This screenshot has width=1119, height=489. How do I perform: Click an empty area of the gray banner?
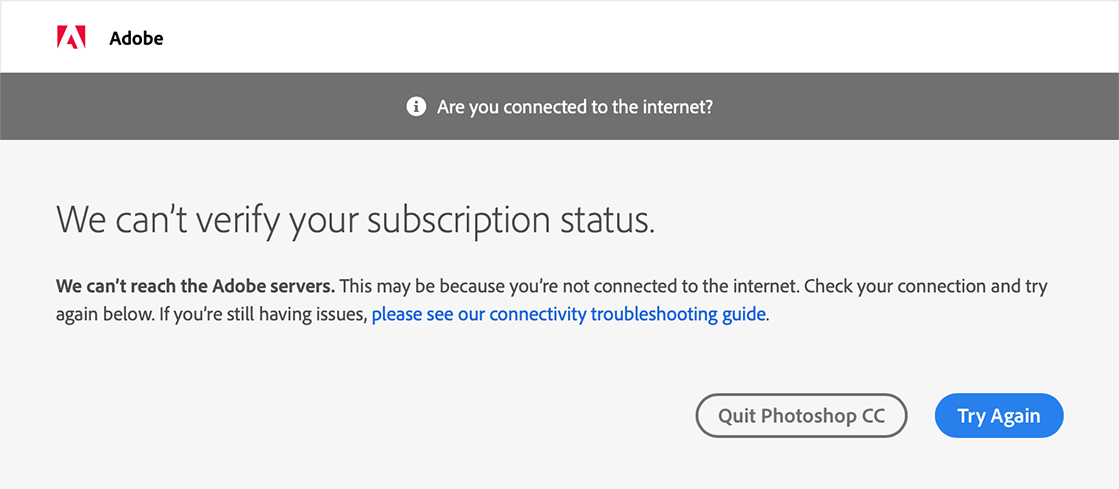(200, 107)
